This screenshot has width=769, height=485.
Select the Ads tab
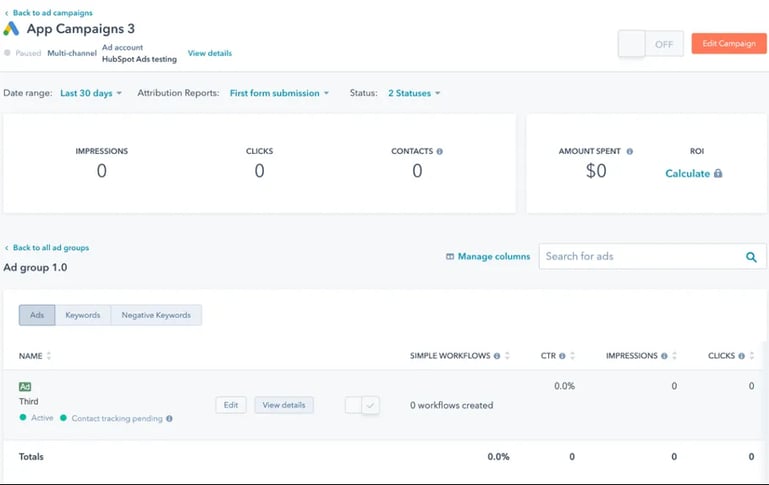[x=37, y=315]
